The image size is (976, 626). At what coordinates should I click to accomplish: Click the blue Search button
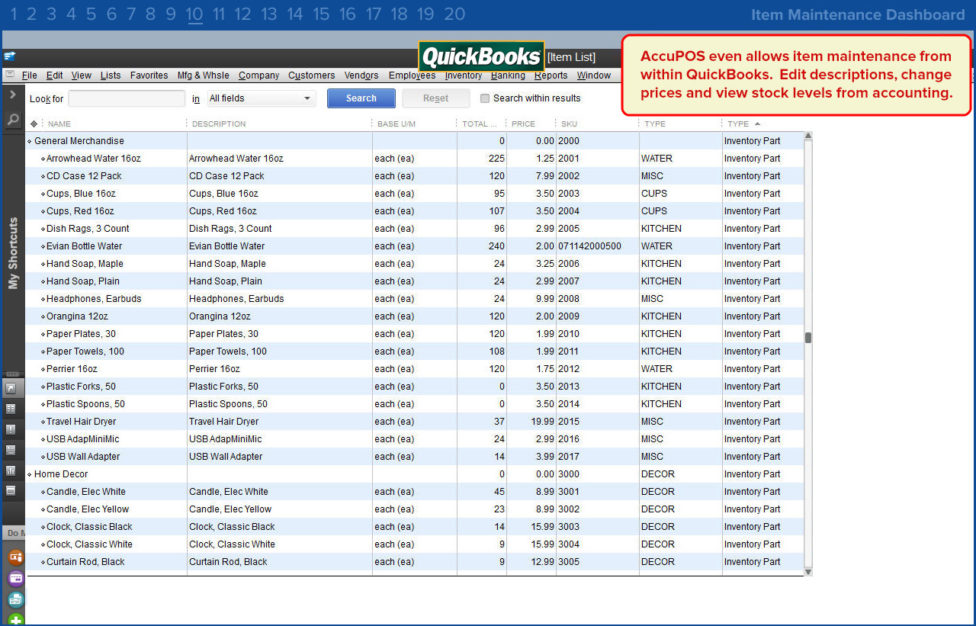tap(361, 98)
